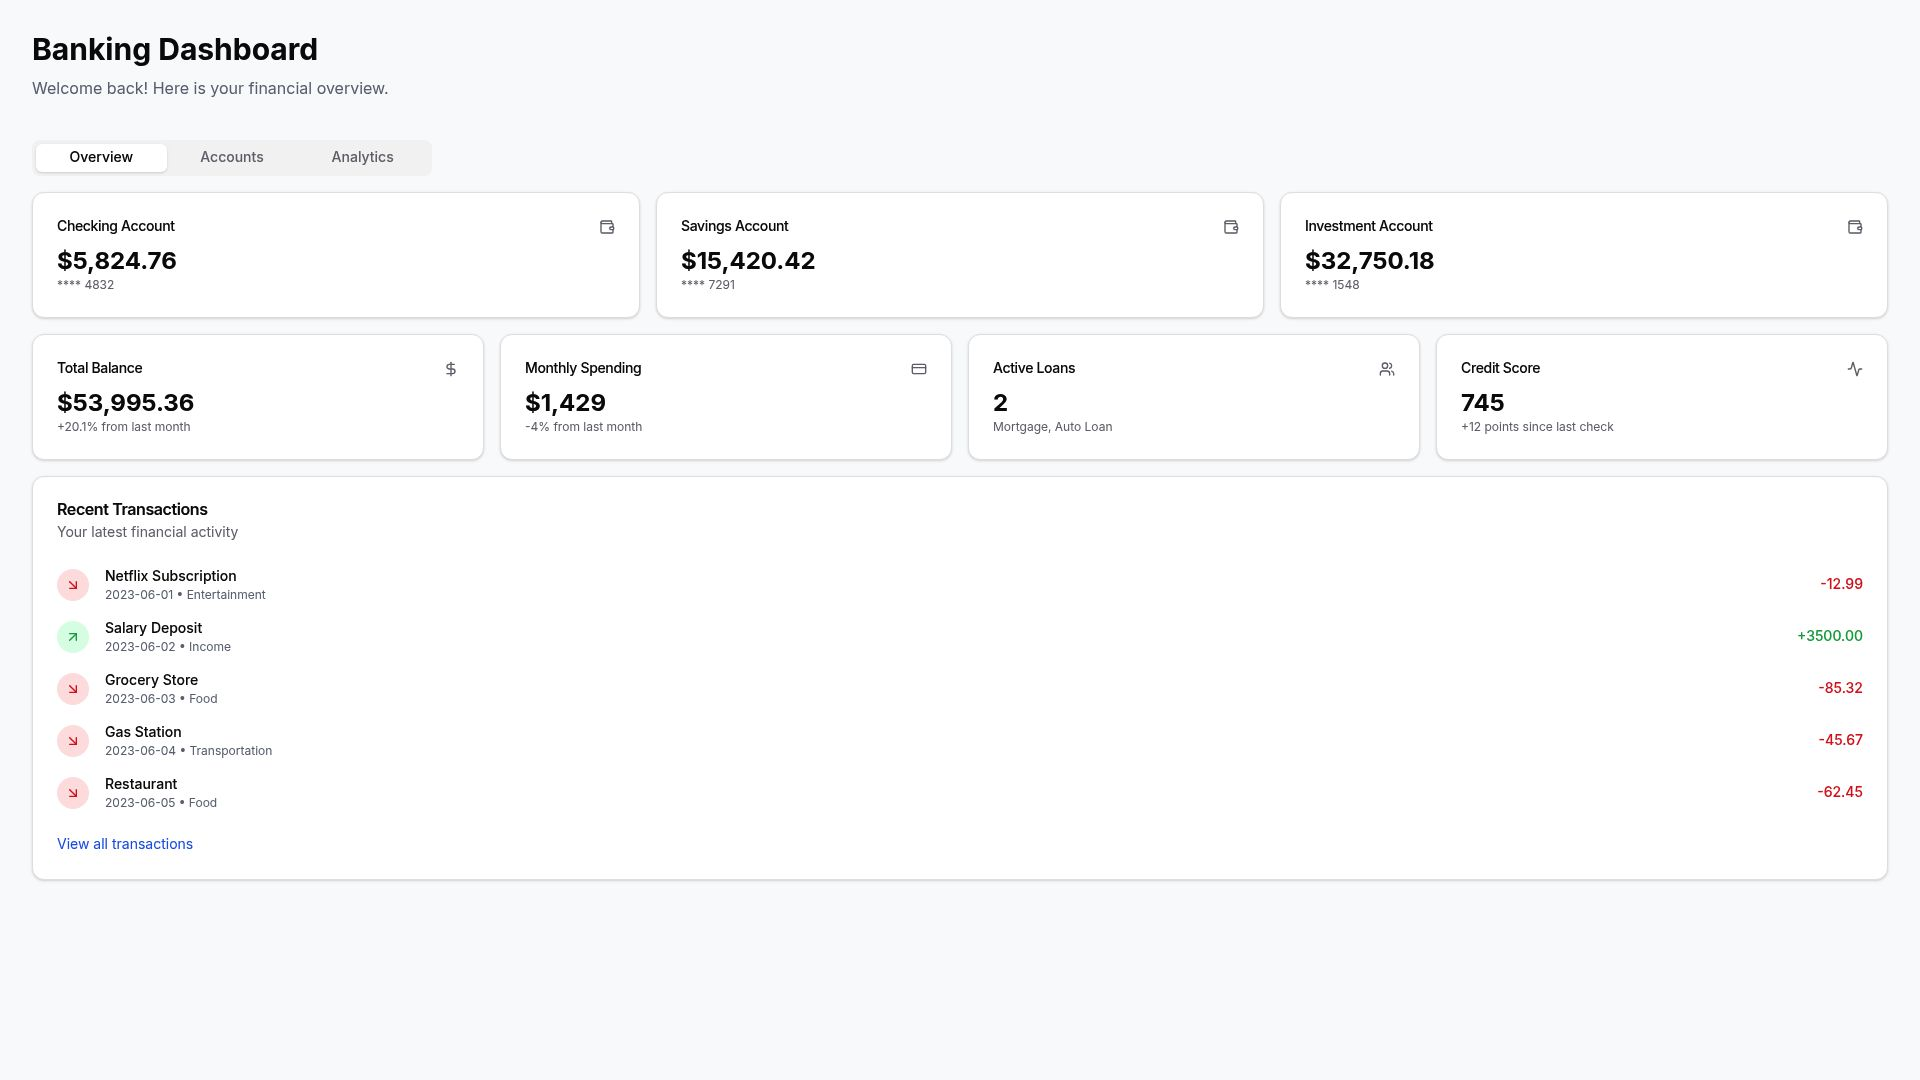Click the Gas Station expense arrow icon
The image size is (1920, 1080).
tap(73, 741)
